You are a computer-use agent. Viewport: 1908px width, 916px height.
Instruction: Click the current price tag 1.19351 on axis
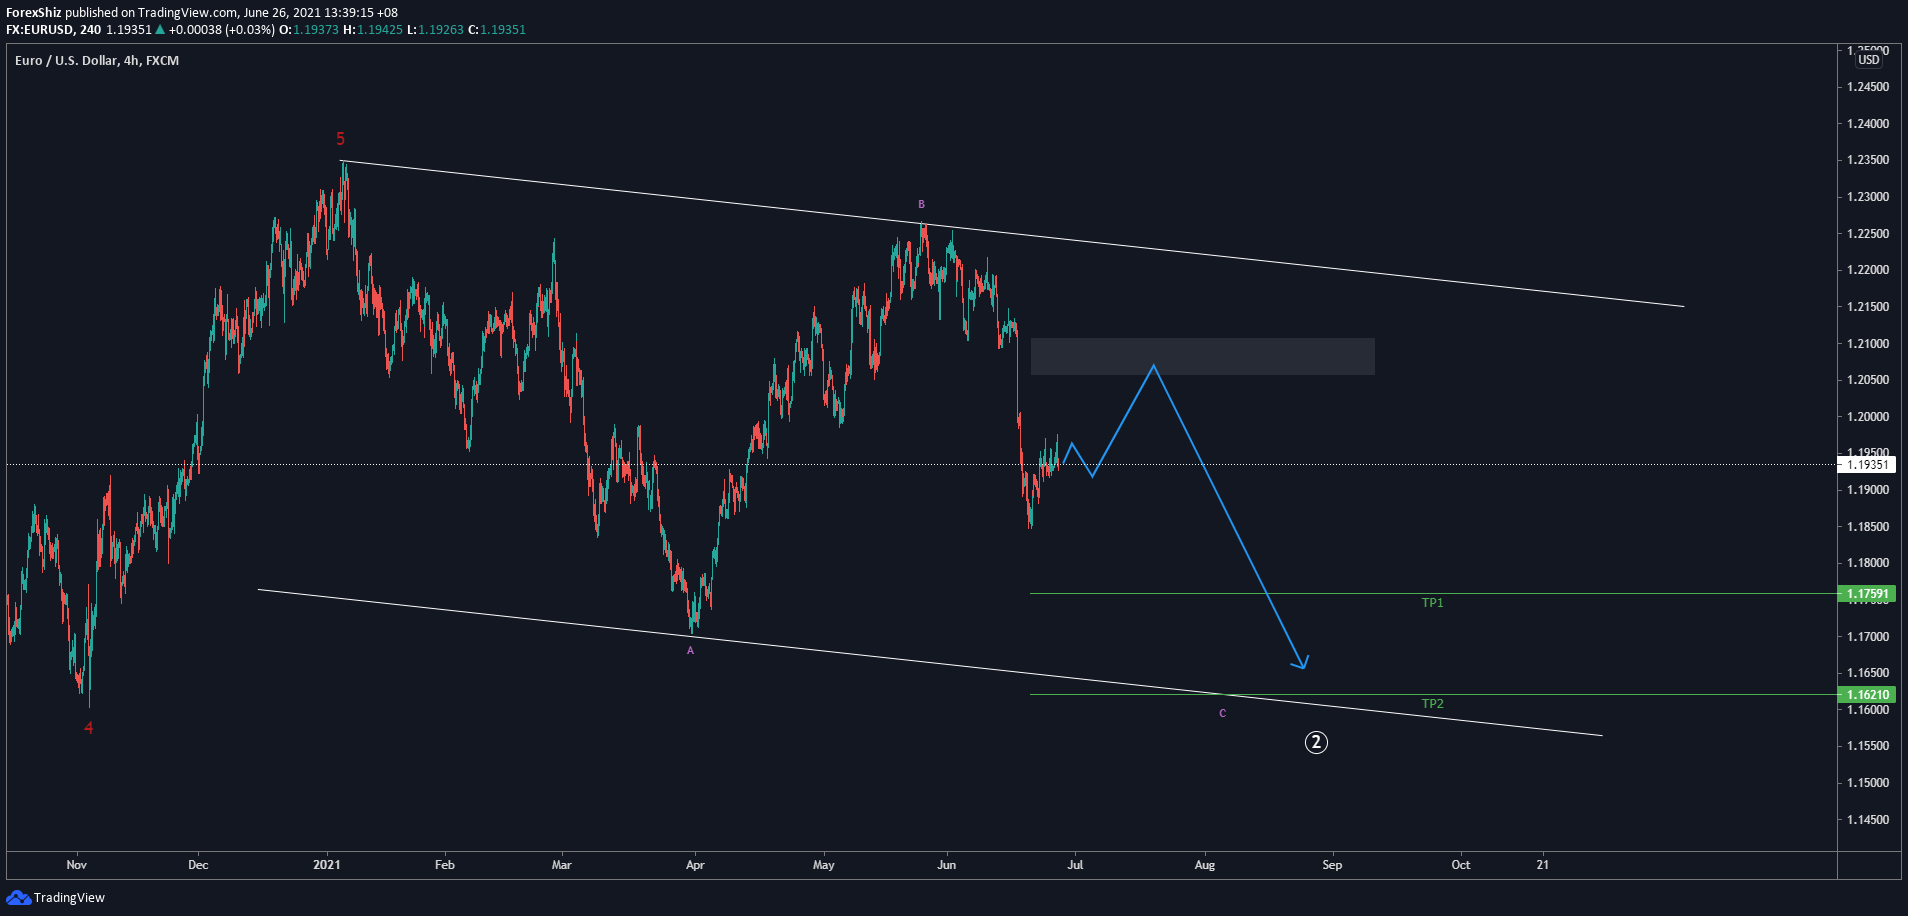(1867, 465)
